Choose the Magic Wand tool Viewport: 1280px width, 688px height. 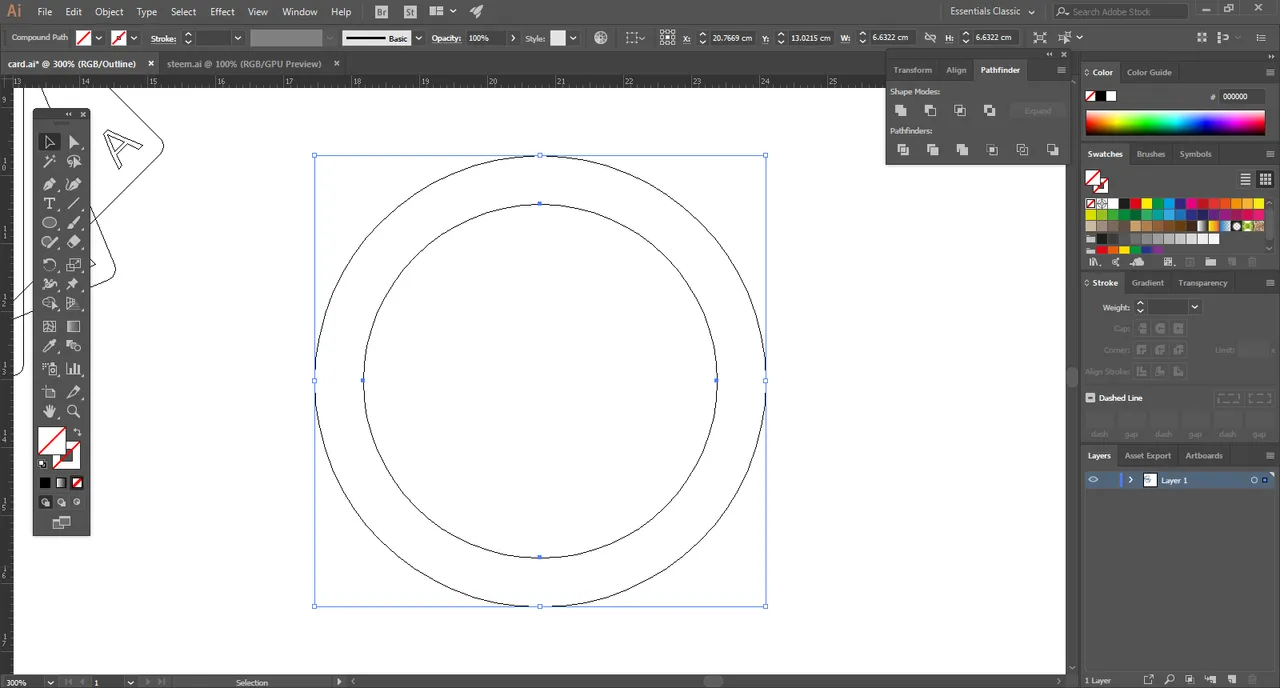(x=49, y=162)
